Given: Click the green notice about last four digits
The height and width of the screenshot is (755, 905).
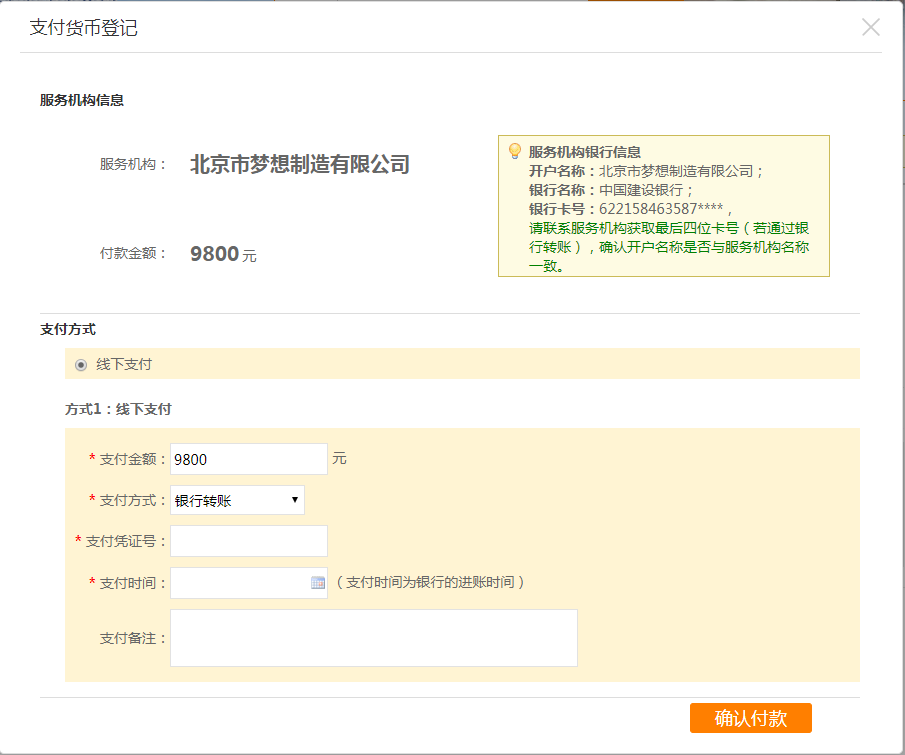Looking at the screenshot, I should [669, 247].
